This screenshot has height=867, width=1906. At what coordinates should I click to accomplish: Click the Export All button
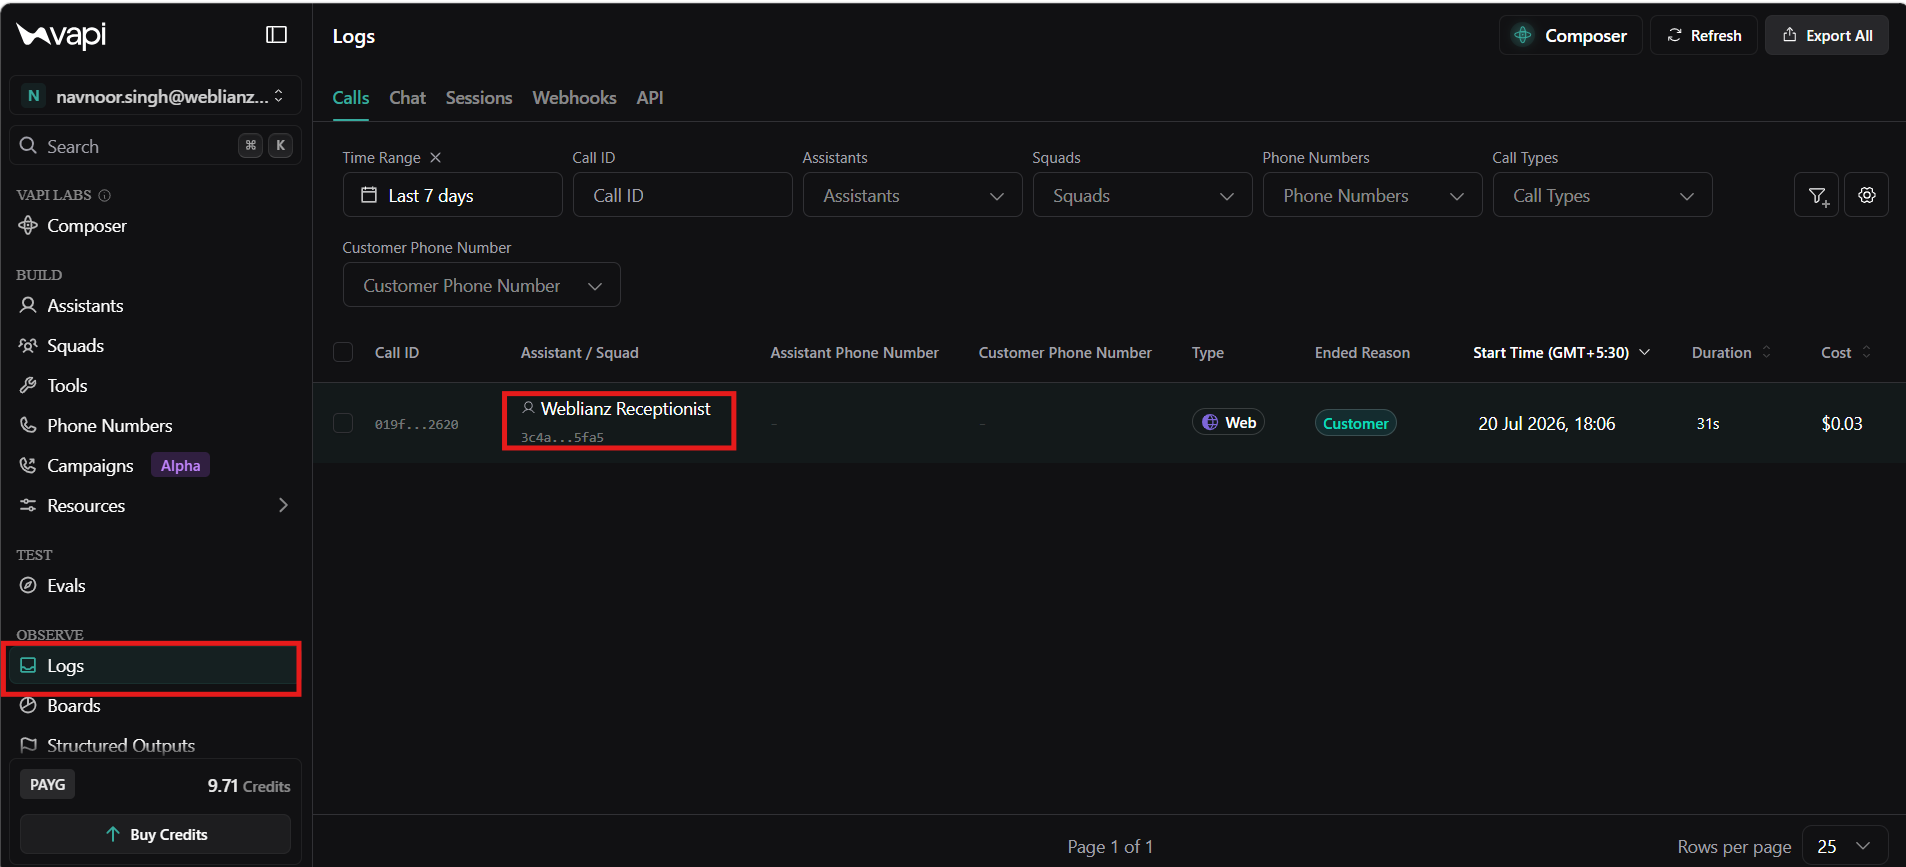tap(1826, 35)
